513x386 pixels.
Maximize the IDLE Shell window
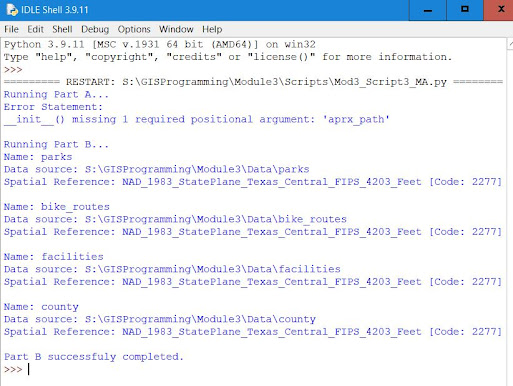[x=465, y=10]
